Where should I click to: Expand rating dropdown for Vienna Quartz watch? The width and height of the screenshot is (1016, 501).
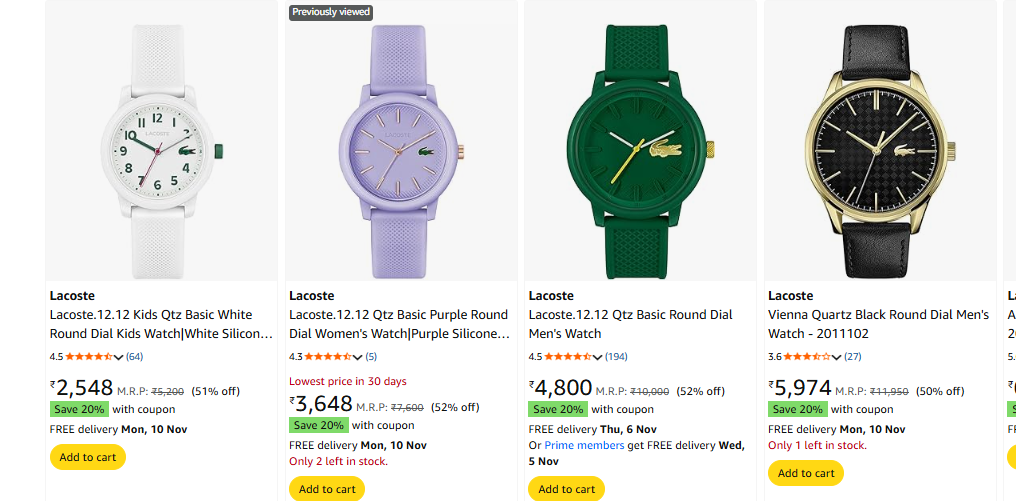(x=837, y=357)
